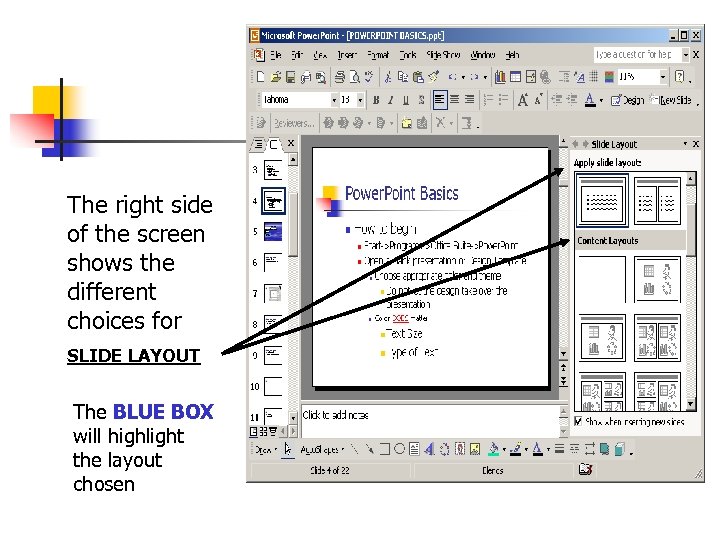Switch to the Outline tab in left pane
This screenshot has height=540, width=720.
pos(259,144)
